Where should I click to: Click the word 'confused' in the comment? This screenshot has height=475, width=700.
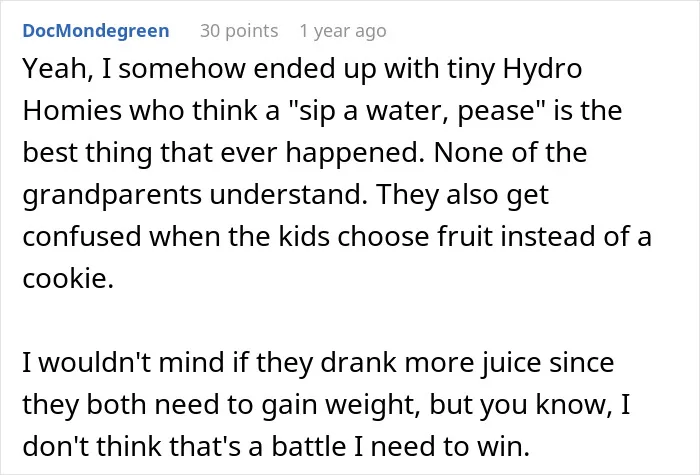(82, 236)
